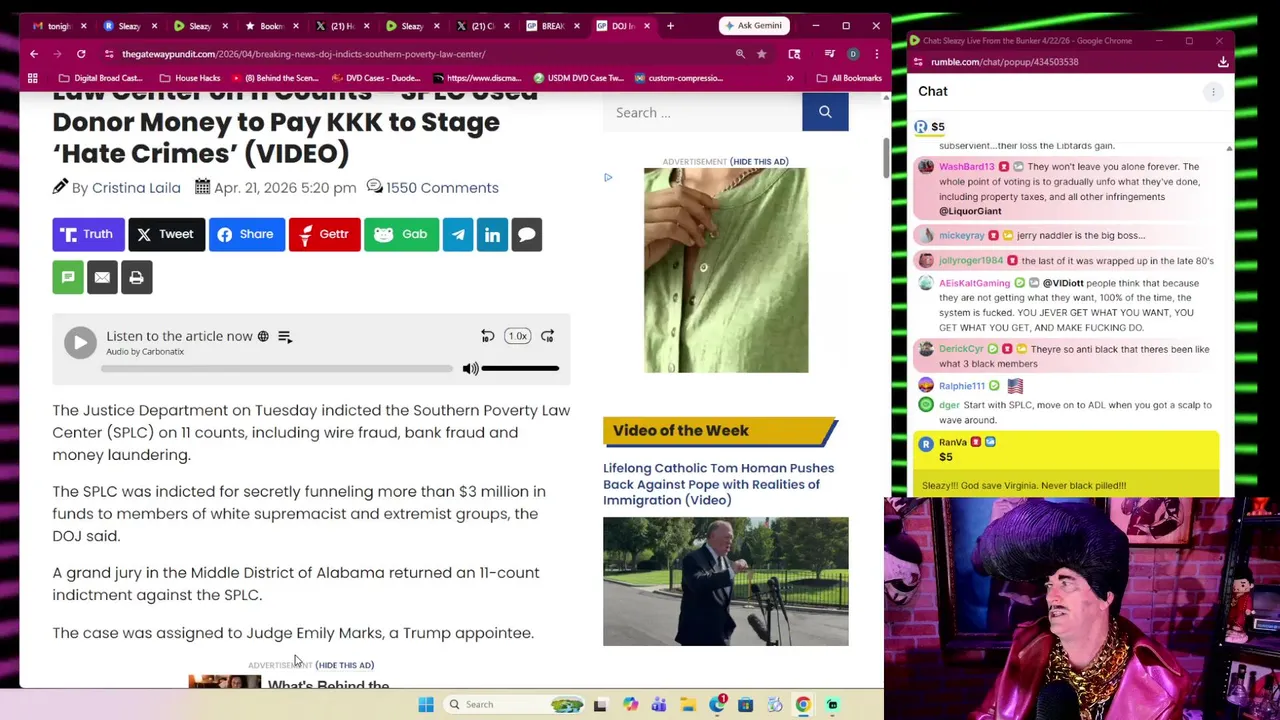Open Windows Start menu
1280x720 pixels.
click(x=426, y=704)
